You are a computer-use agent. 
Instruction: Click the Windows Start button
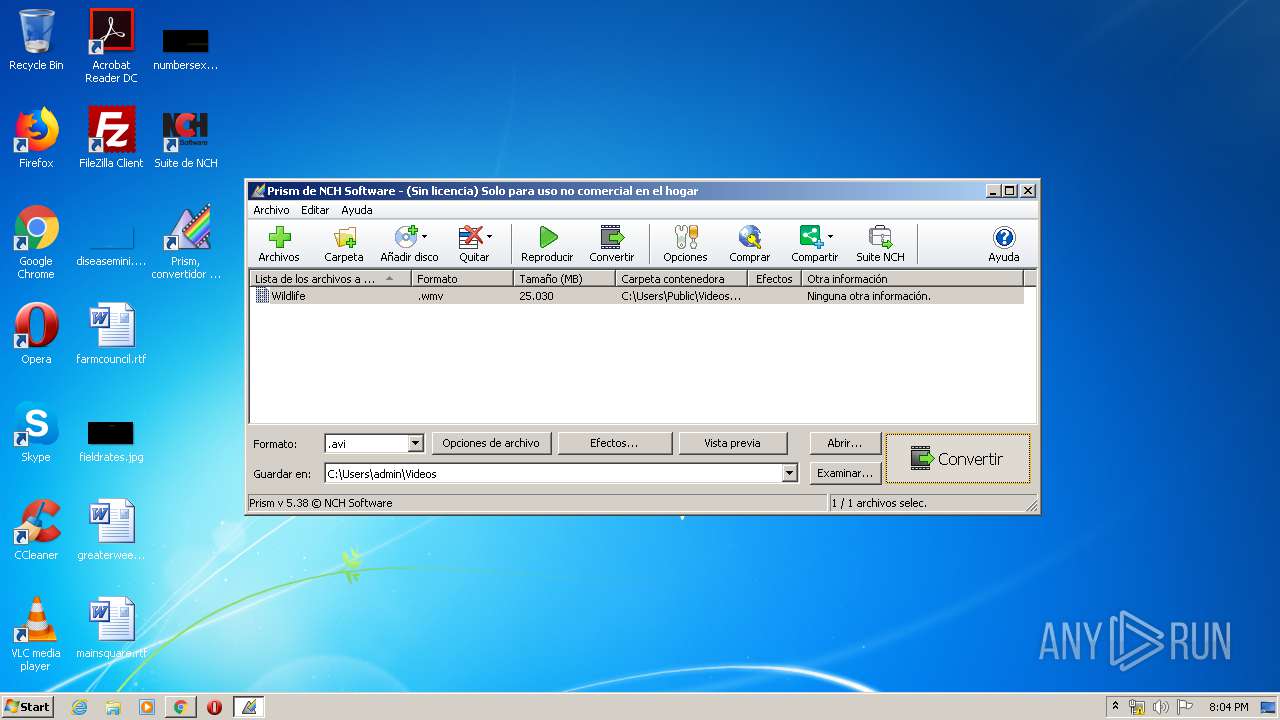click(x=27, y=706)
